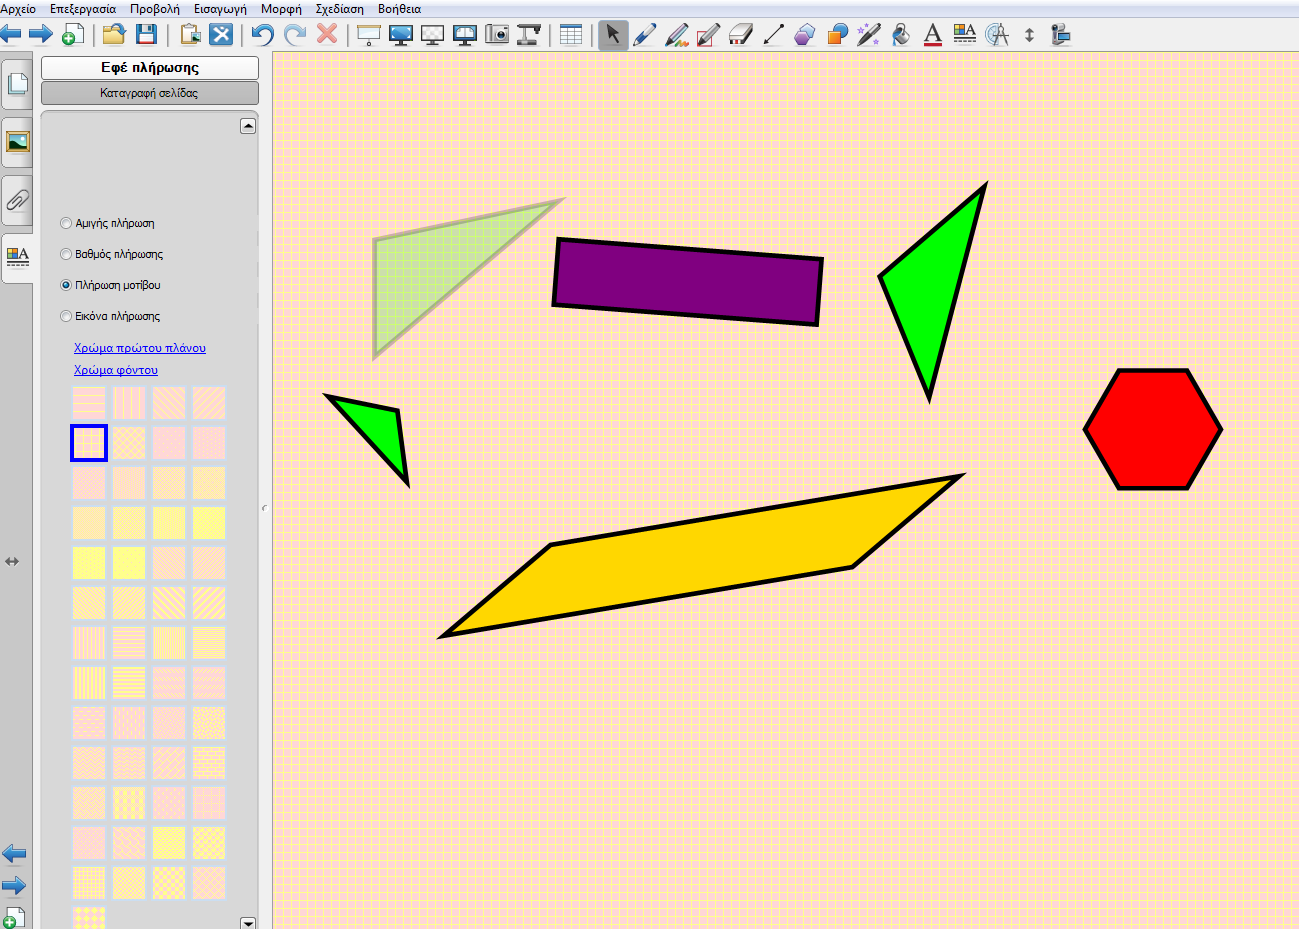The height and width of the screenshot is (929, 1299).
Task: Open the Gallery side tab
Action: point(17,141)
